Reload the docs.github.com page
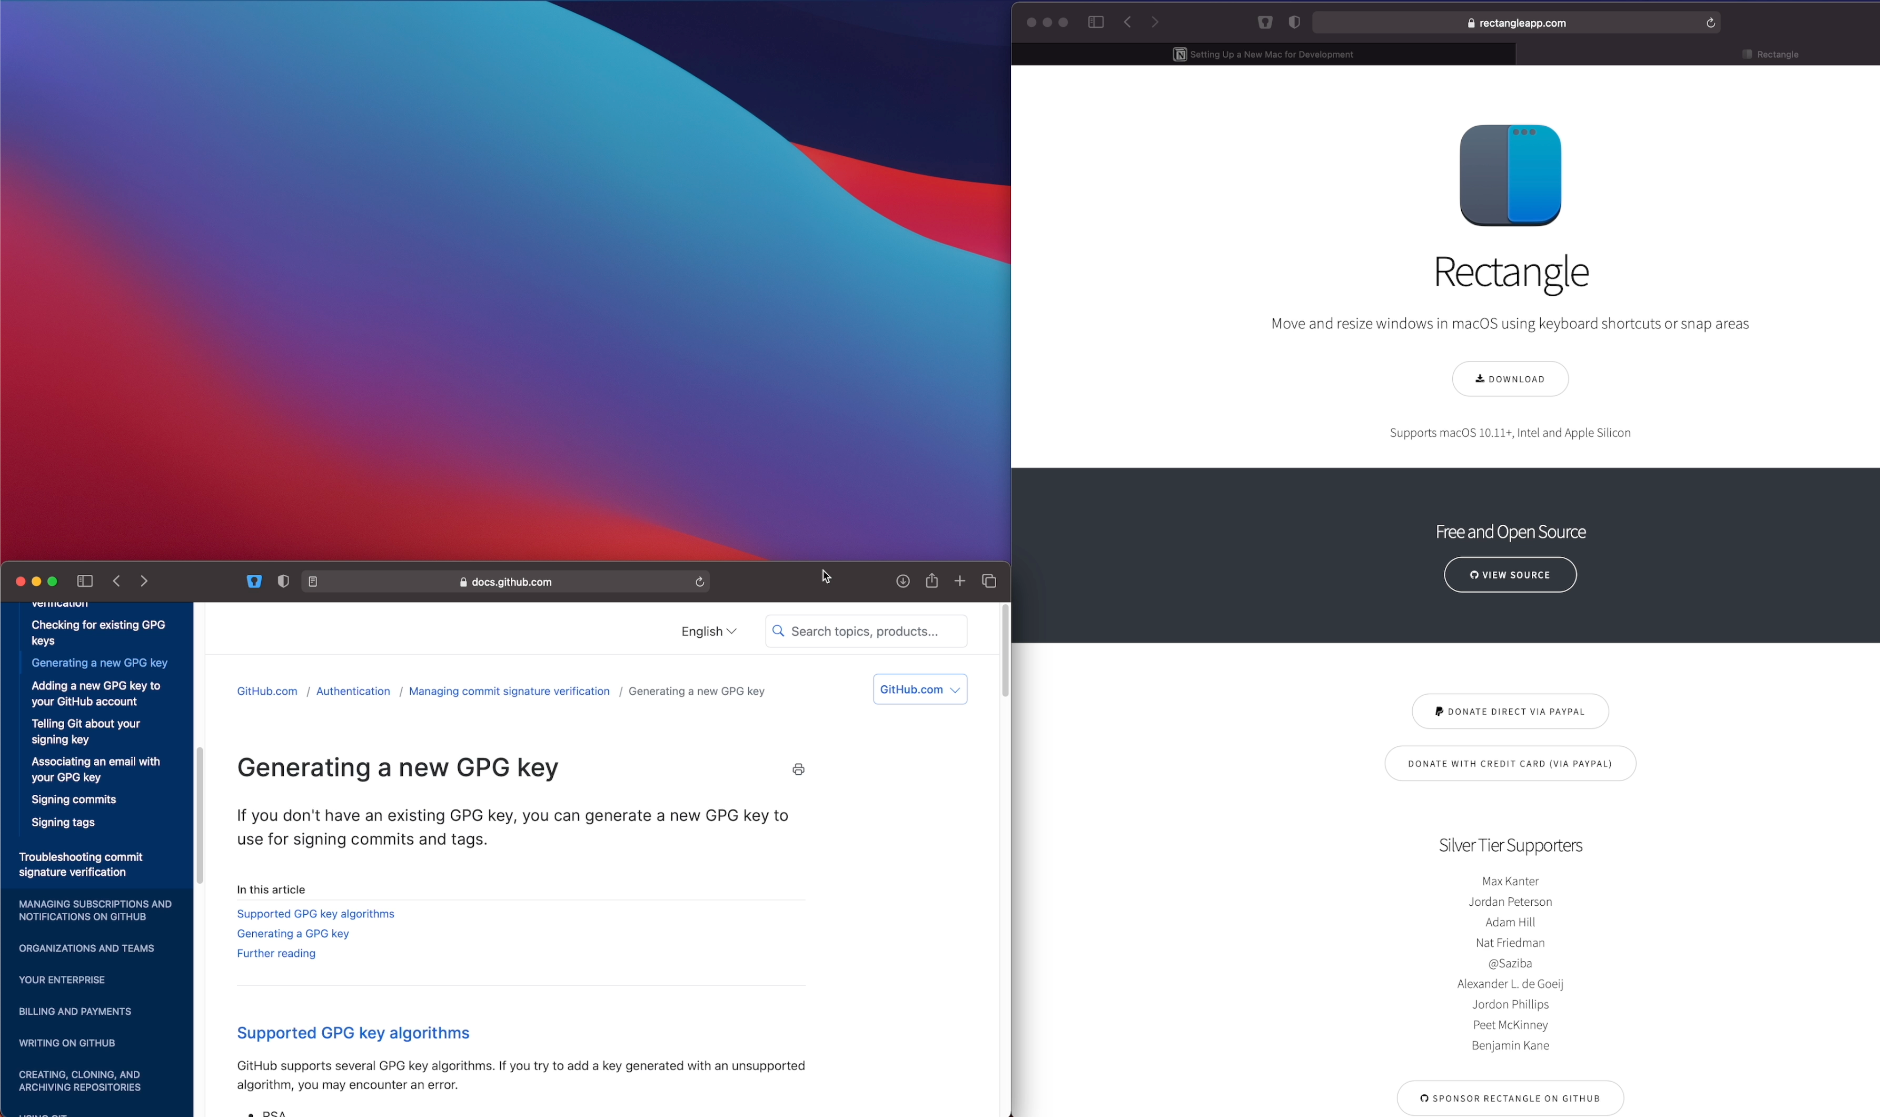The height and width of the screenshot is (1117, 1880). 700,582
